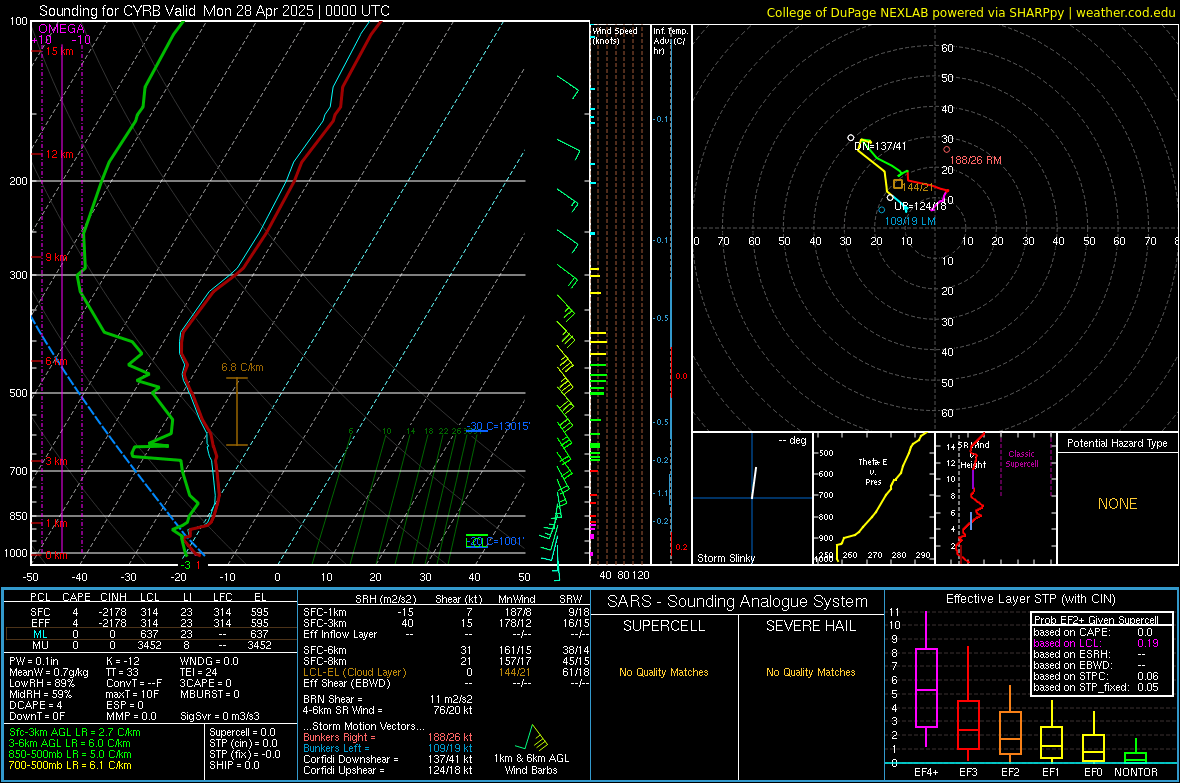The height and width of the screenshot is (783, 1180).
Task: Click the Sfc-3km AGL LR = 2.7 C/km line
Action: click(x=75, y=733)
